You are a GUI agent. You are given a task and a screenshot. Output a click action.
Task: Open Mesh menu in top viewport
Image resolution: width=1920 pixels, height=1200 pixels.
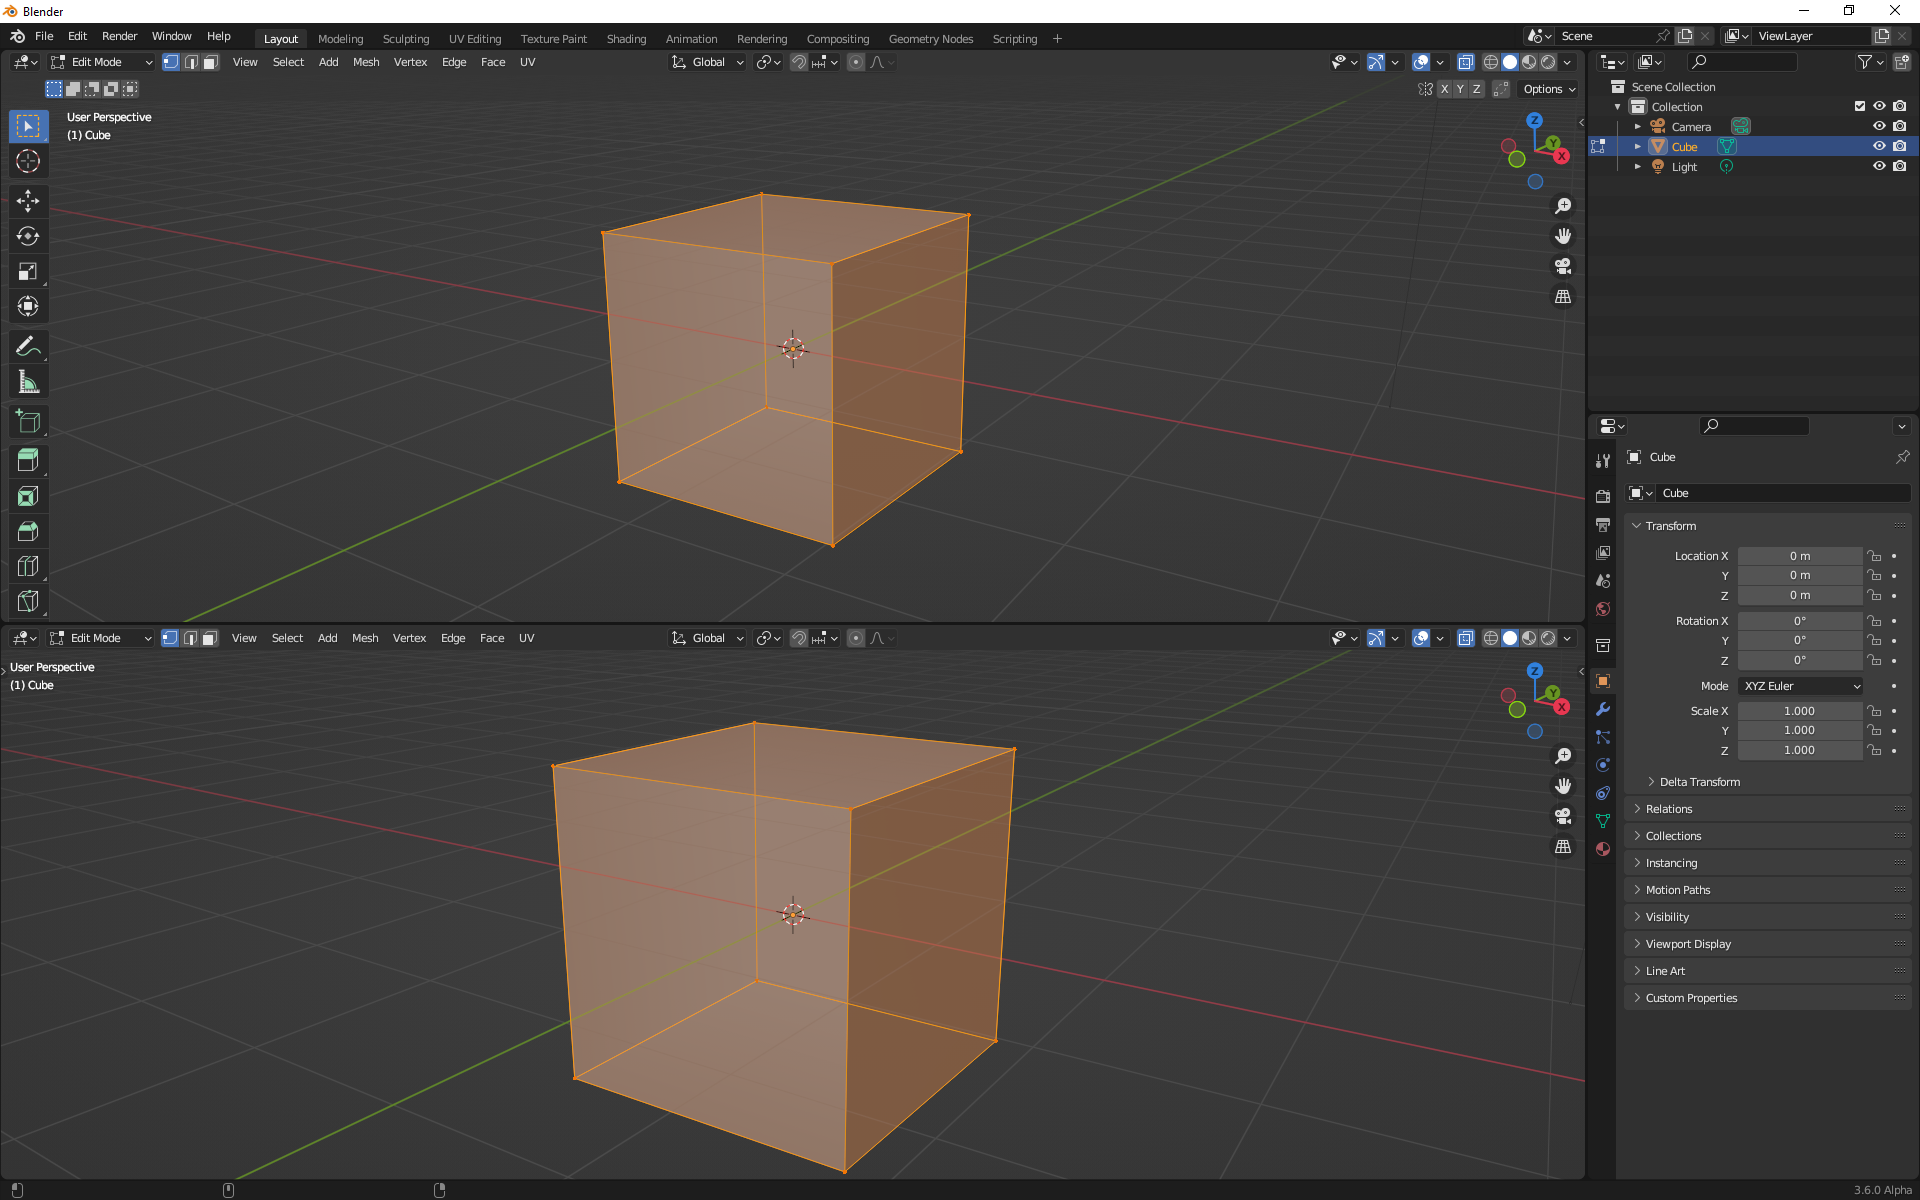point(366,62)
